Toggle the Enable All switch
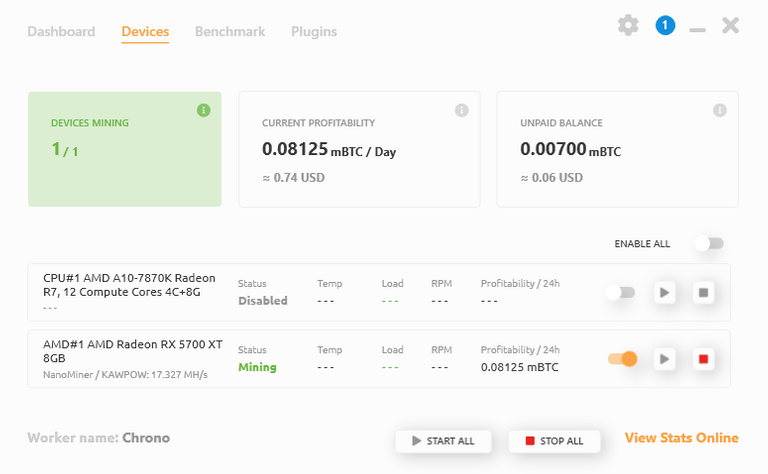This screenshot has width=768, height=474. point(709,244)
